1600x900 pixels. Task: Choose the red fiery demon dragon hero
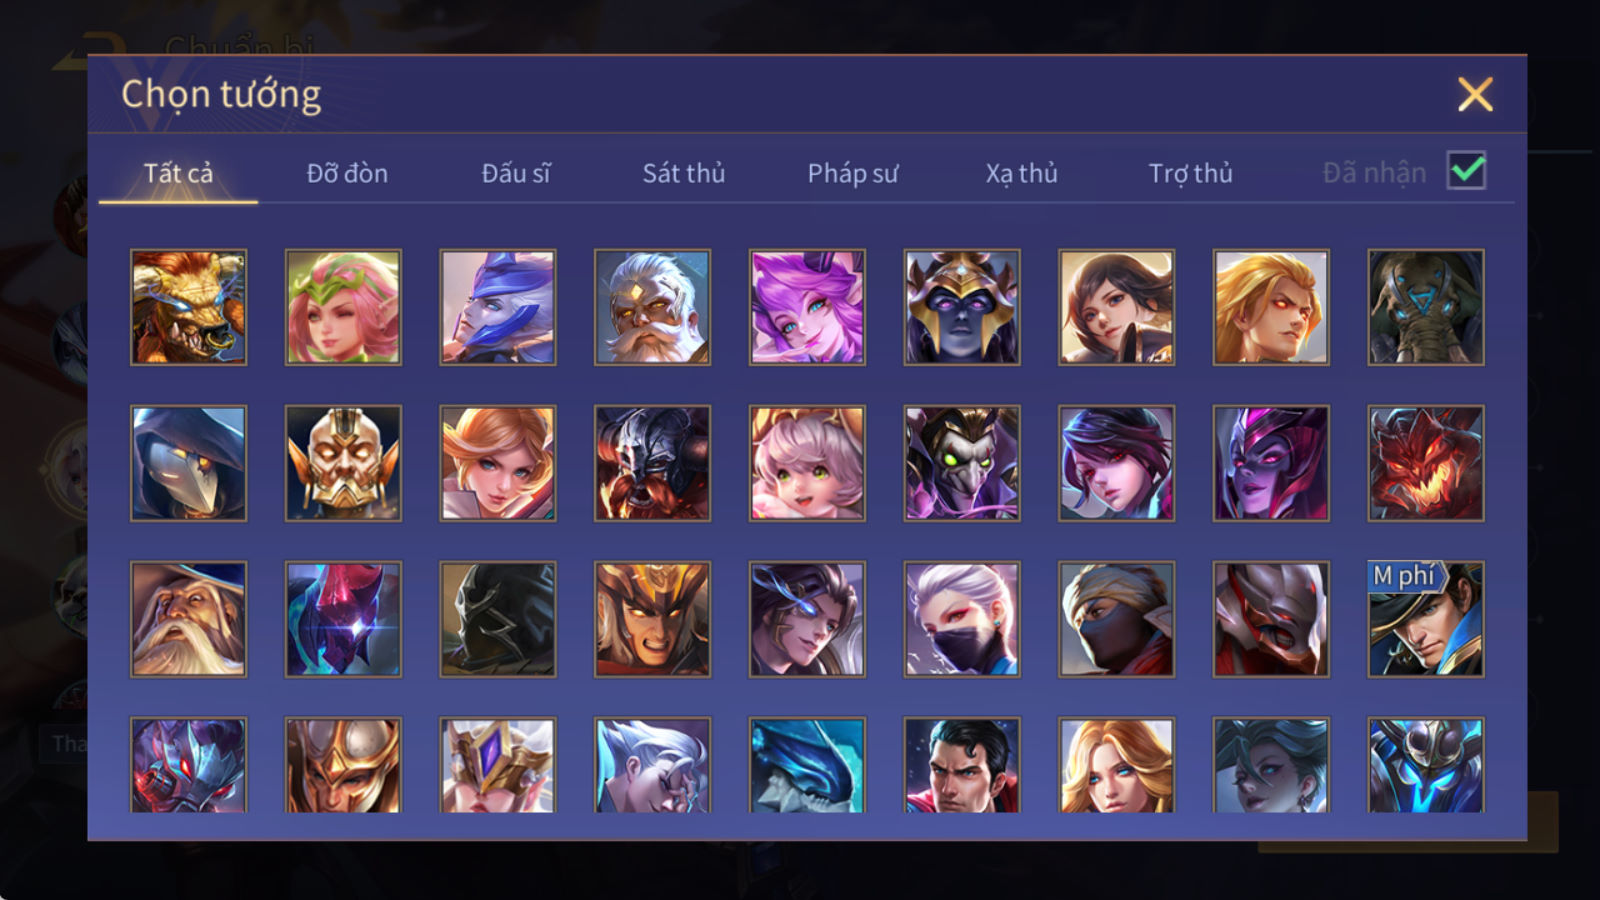click(1426, 463)
